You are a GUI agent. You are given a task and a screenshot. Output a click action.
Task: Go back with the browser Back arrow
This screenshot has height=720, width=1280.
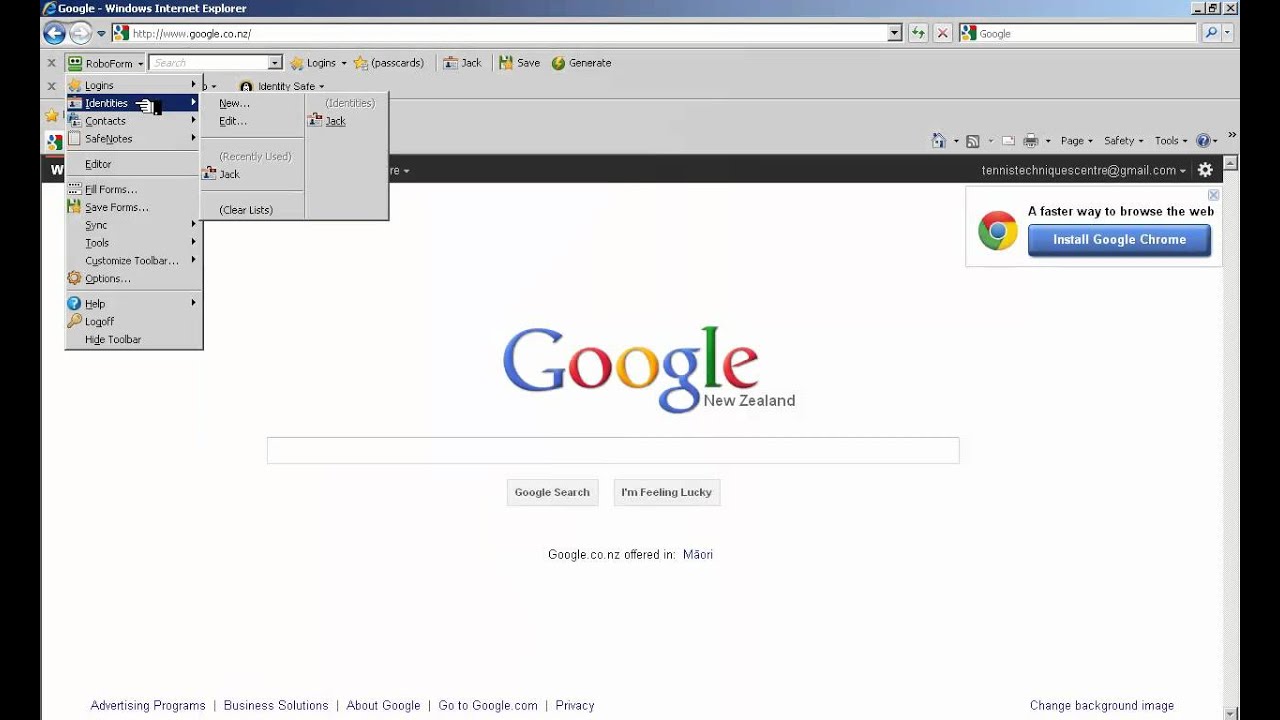(54, 33)
